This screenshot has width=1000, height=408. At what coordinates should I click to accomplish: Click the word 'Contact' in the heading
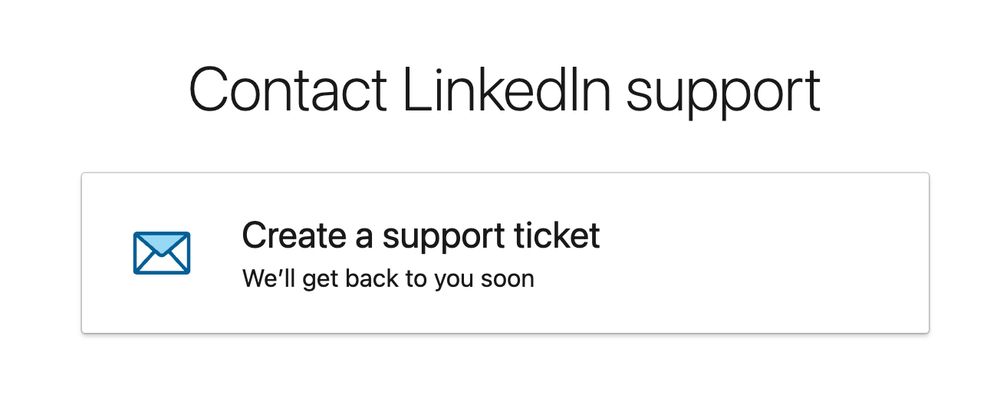(288, 90)
